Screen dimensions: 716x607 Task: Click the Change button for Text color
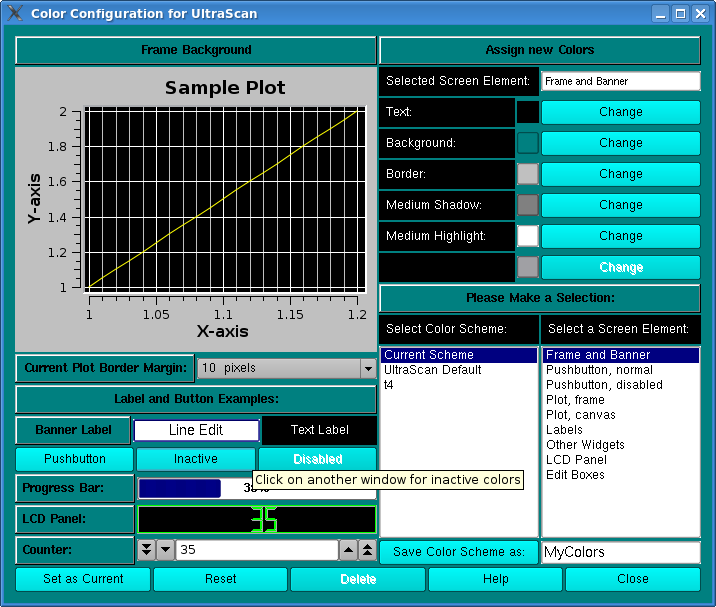pyautogui.click(x=621, y=112)
